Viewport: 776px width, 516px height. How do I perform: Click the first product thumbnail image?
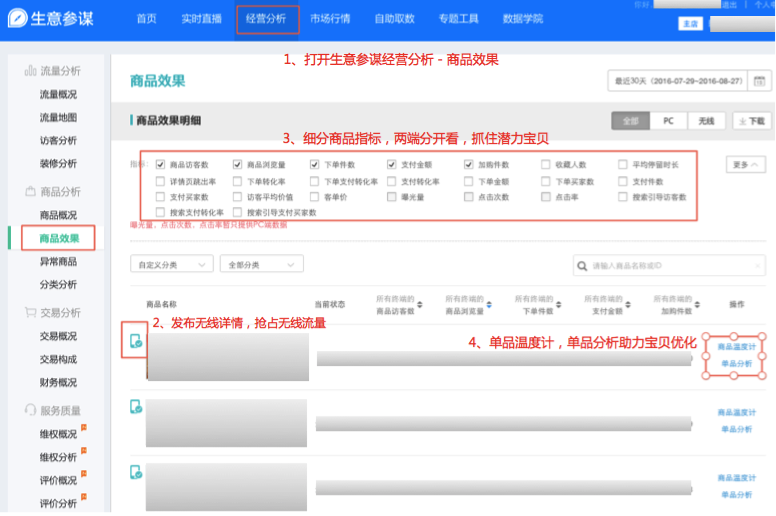(228, 357)
